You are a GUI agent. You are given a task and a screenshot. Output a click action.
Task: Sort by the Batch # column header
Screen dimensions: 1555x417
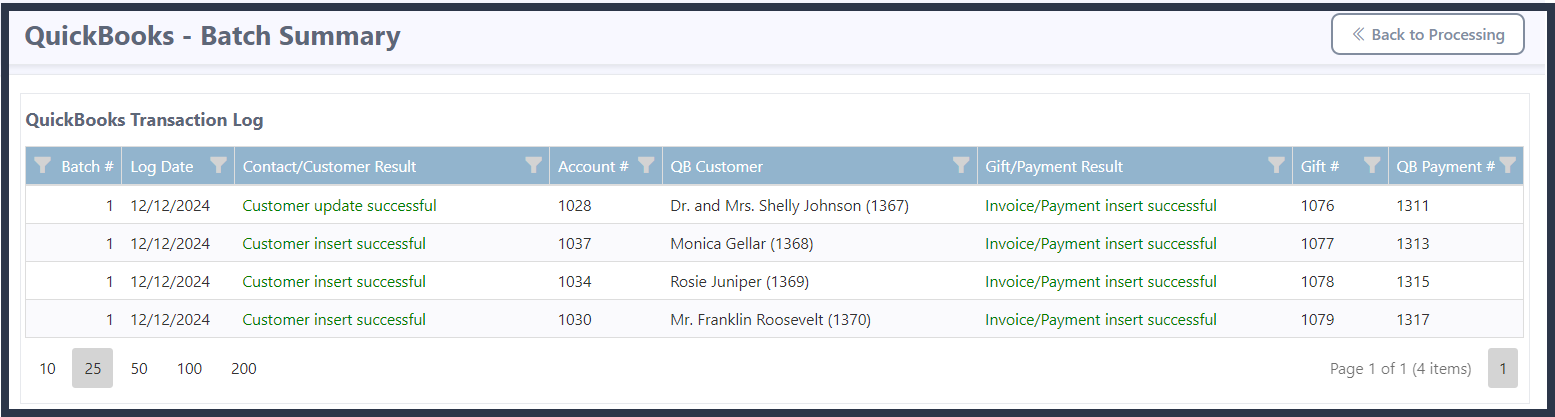(x=87, y=167)
